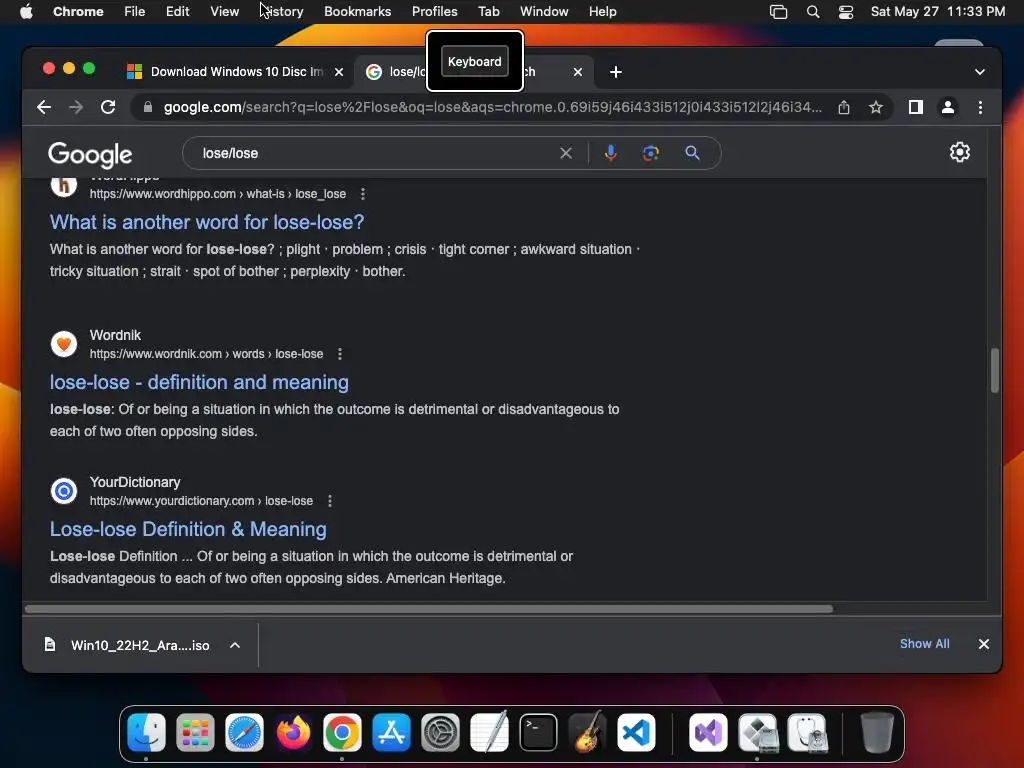The height and width of the screenshot is (768, 1024).
Task: Launch GarageBand from the Dock
Action: tap(587, 732)
